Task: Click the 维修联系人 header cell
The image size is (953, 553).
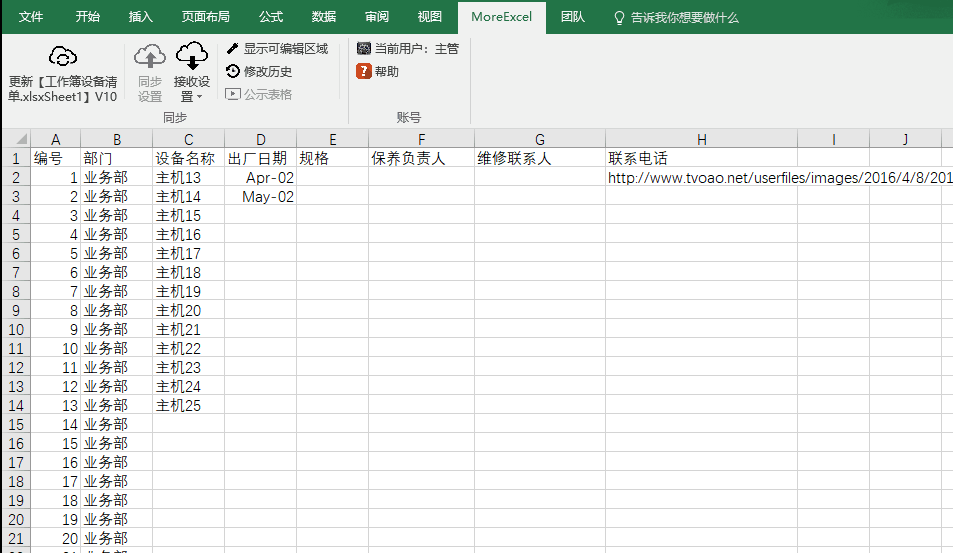Action: pos(540,158)
